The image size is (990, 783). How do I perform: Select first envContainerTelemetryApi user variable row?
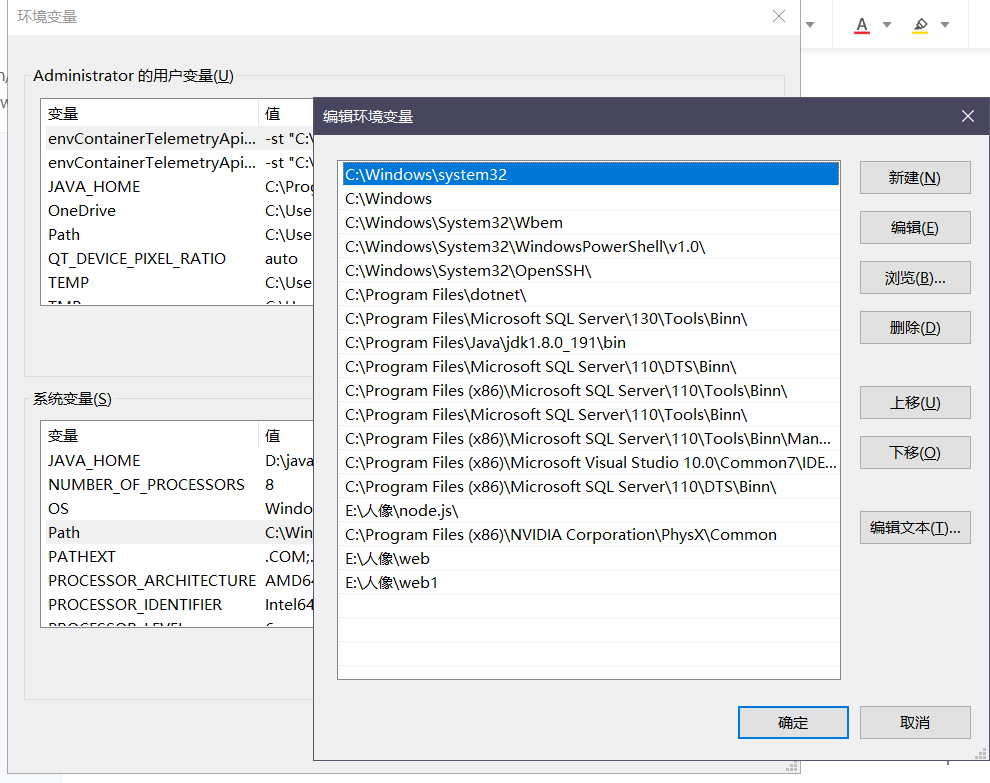[177, 138]
